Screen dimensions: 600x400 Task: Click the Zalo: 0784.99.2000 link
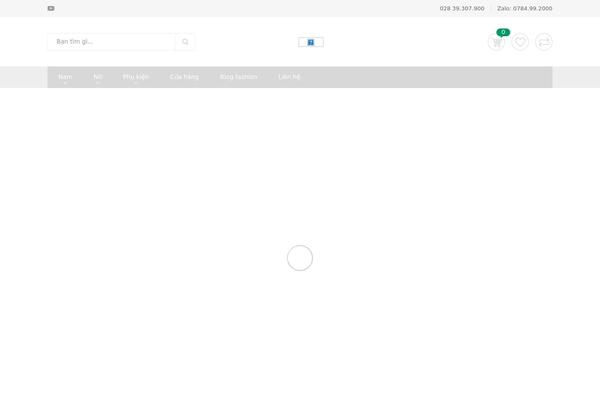coord(525,8)
